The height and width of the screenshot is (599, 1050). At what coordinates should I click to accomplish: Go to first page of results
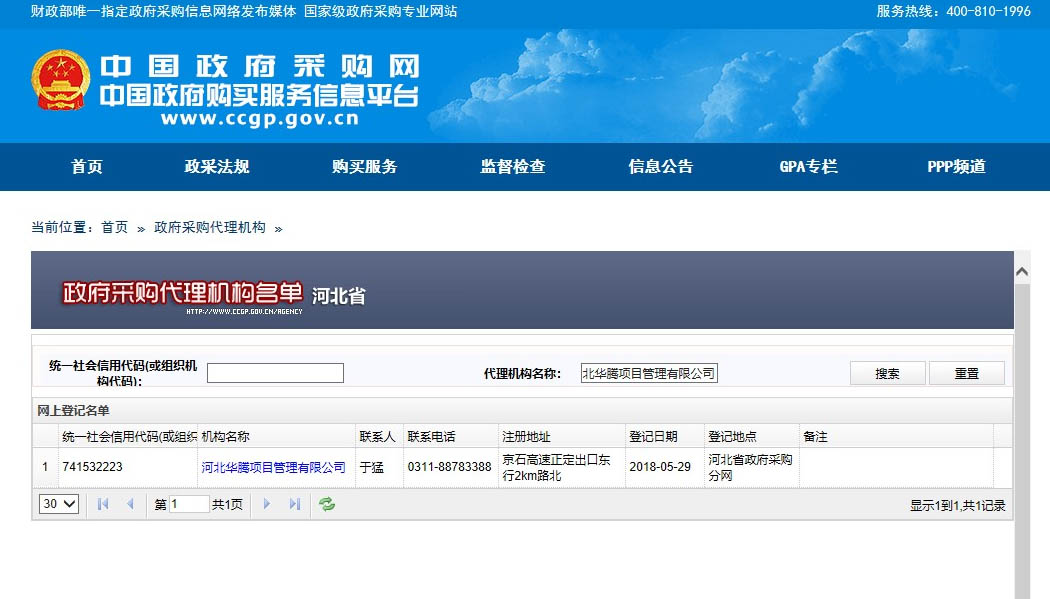point(102,504)
